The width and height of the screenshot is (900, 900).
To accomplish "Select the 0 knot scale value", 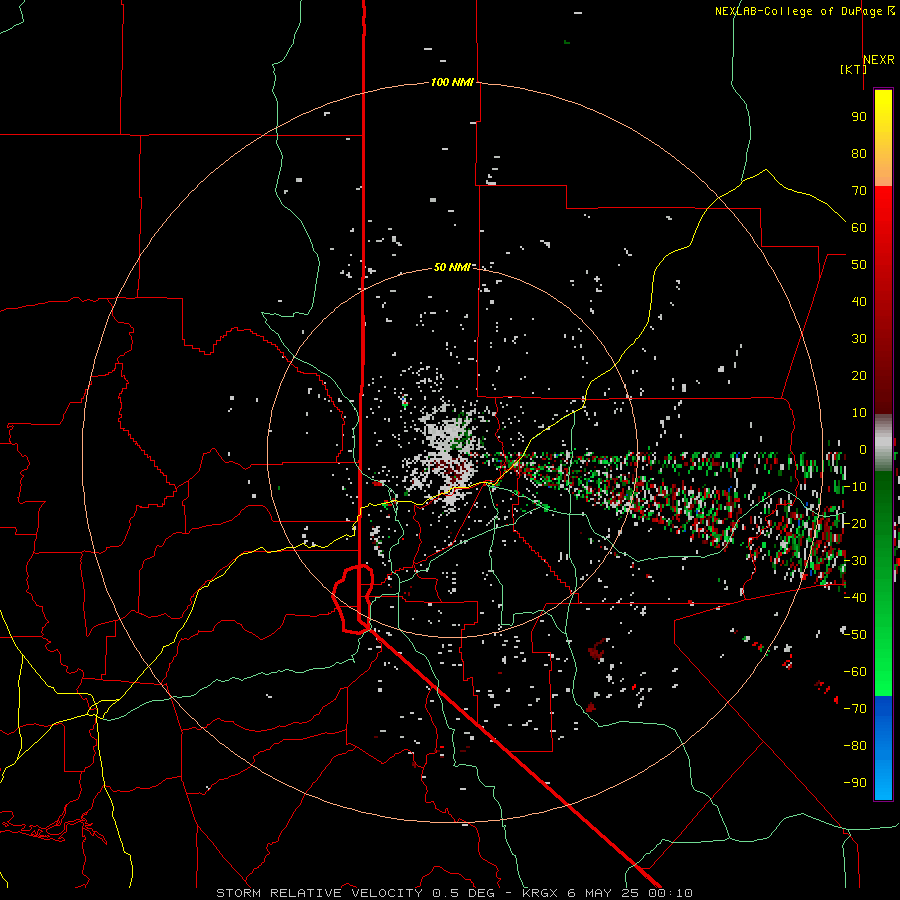I will click(862, 449).
